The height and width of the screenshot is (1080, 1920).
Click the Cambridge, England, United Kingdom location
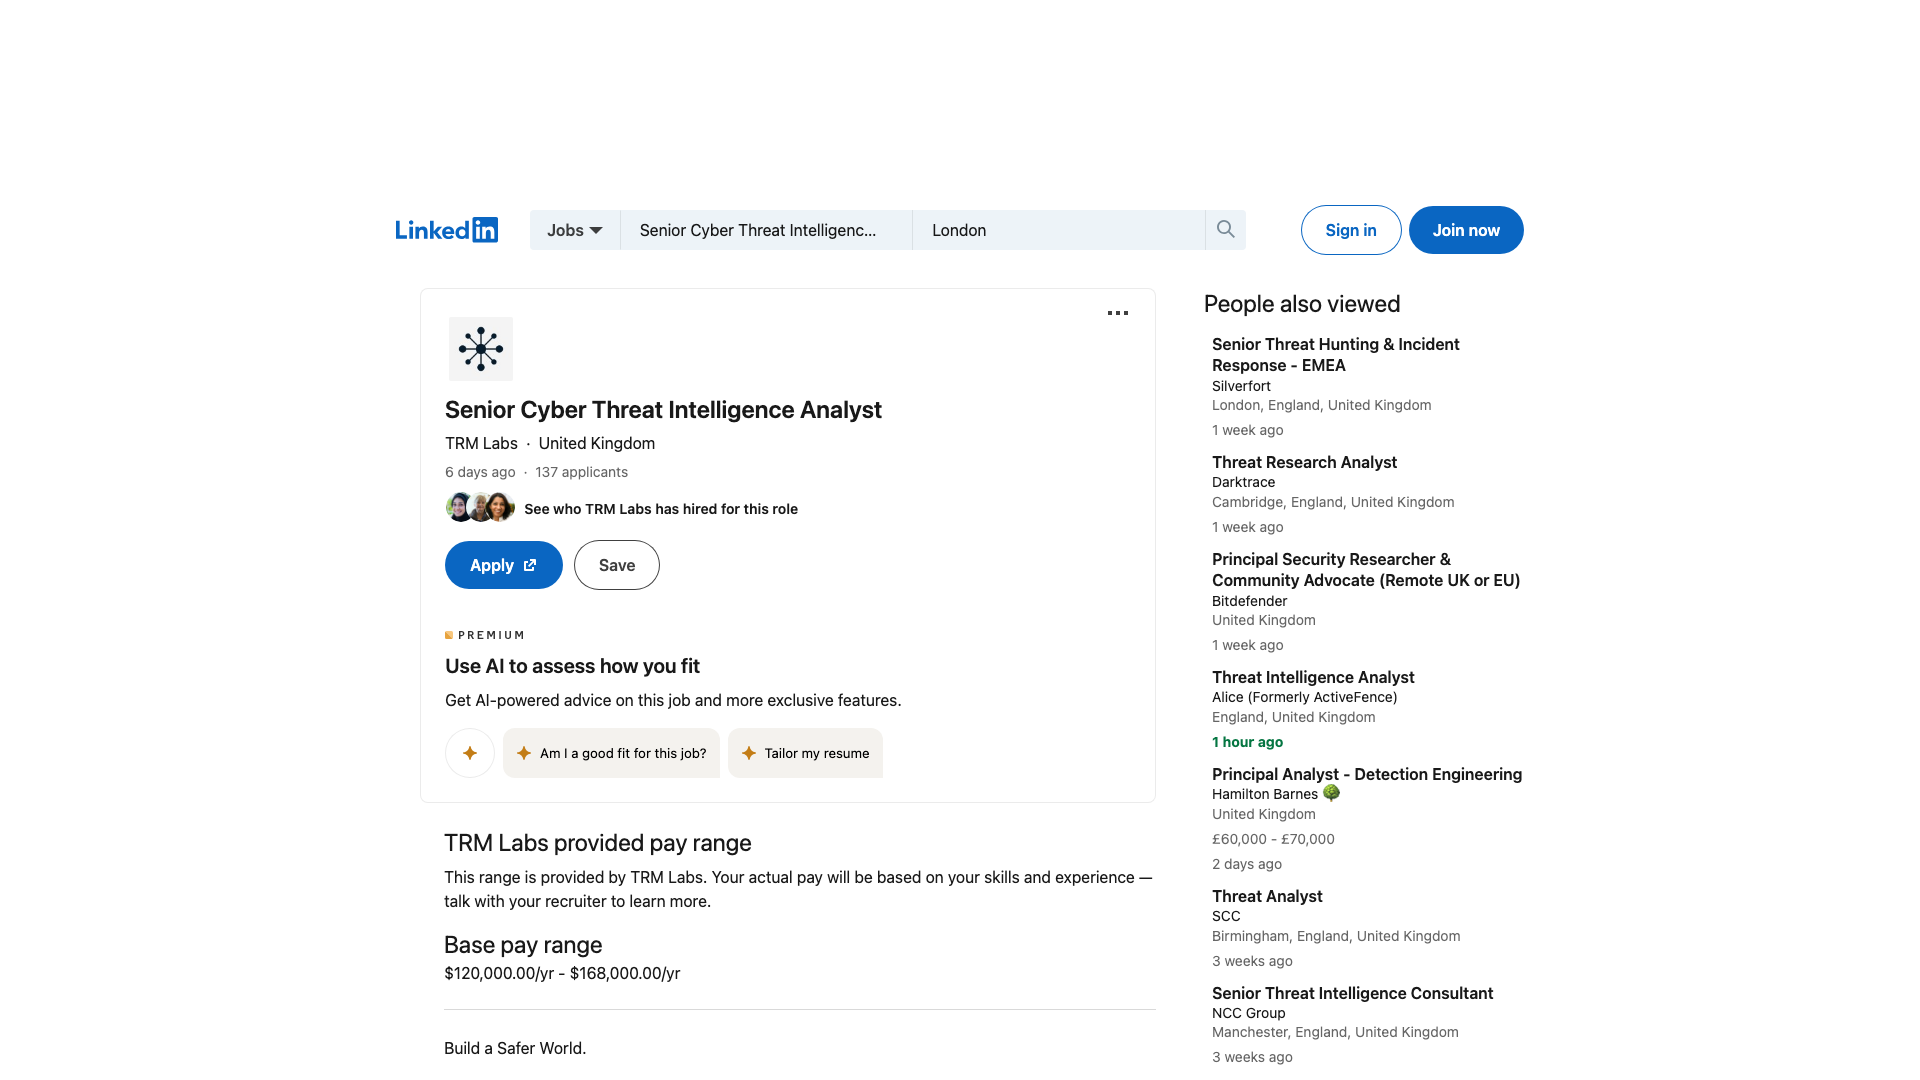click(x=1333, y=502)
